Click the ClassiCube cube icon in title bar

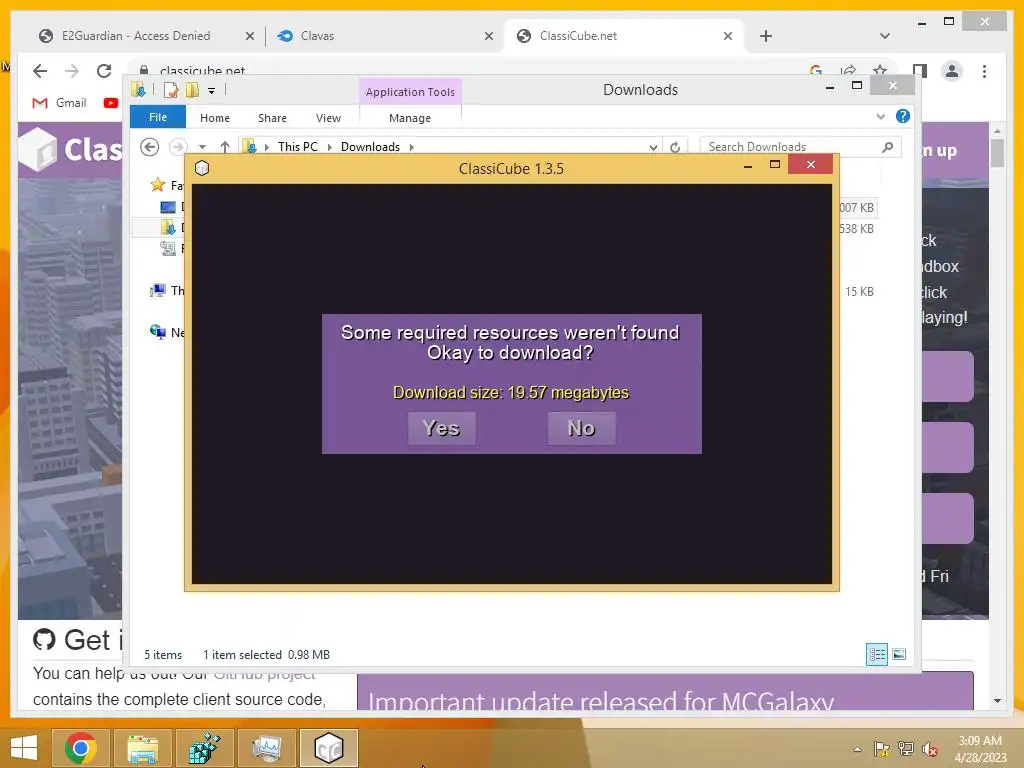[202, 168]
